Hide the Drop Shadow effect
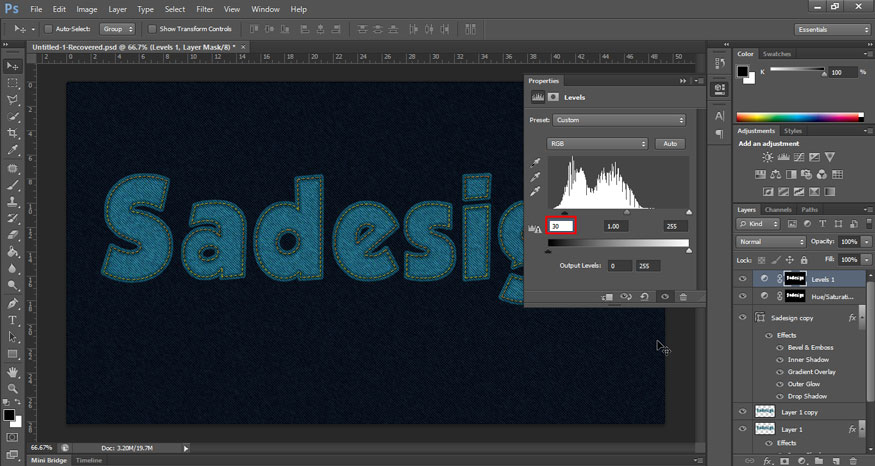The image size is (875, 466). (780, 396)
